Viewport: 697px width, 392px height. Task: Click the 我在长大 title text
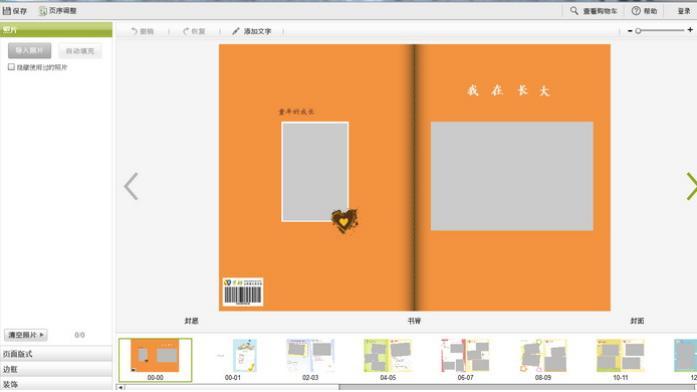(x=509, y=91)
